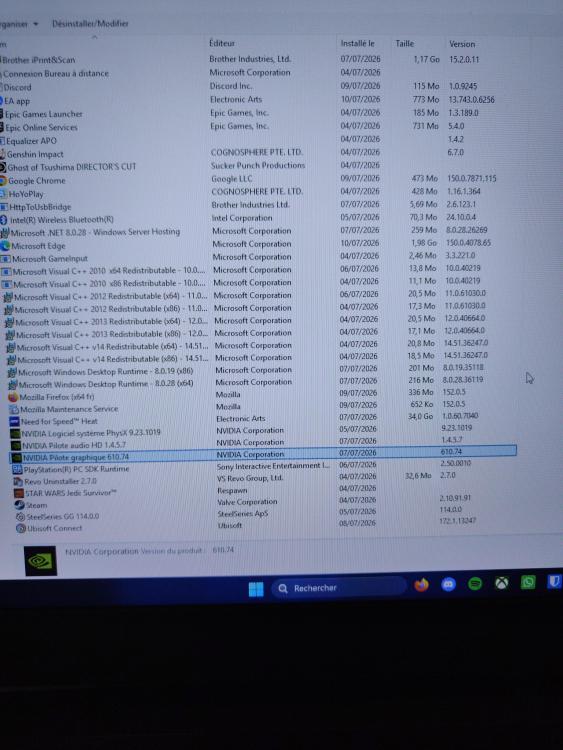The width and height of the screenshot is (563, 750).
Task: Click the NVIDIA Pilote audio HD icon
Action: coord(16,445)
